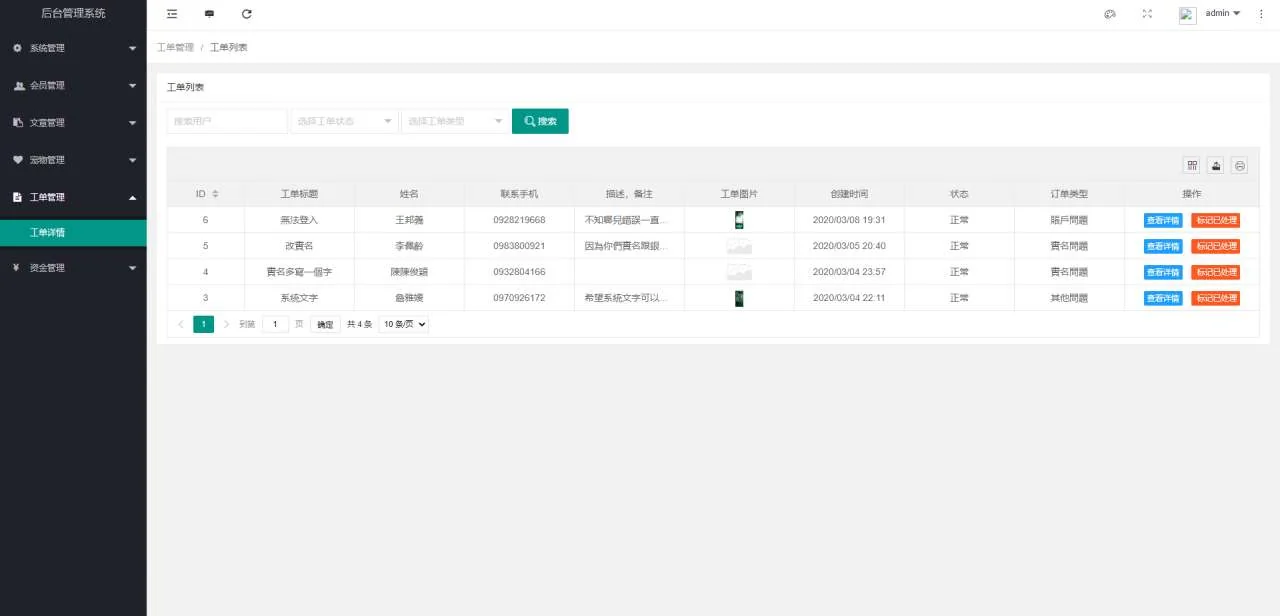1280x616 pixels.
Task: Sort the table by ID column
Action: pyautogui.click(x=214, y=194)
